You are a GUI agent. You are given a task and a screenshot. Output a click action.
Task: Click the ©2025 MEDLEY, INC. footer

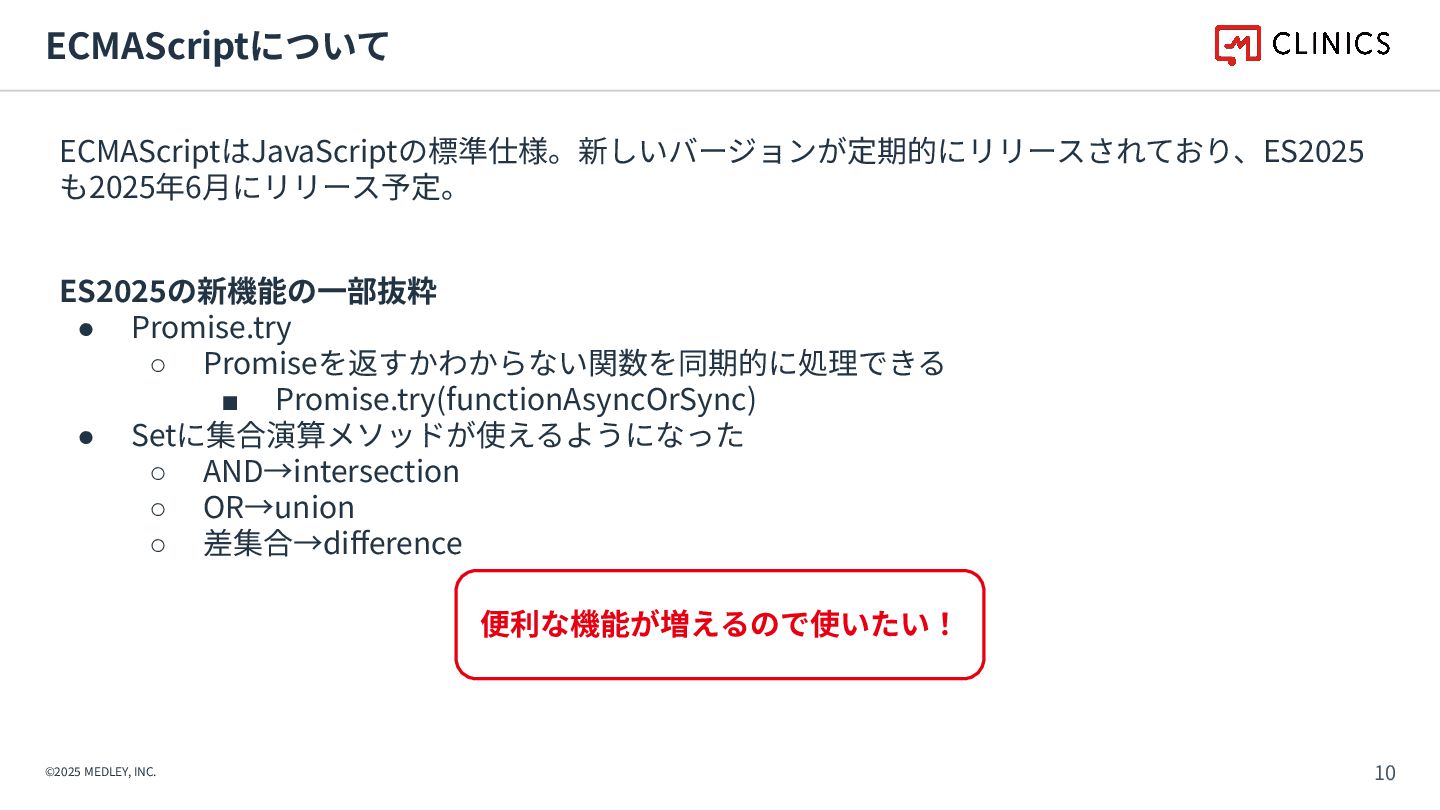101,772
